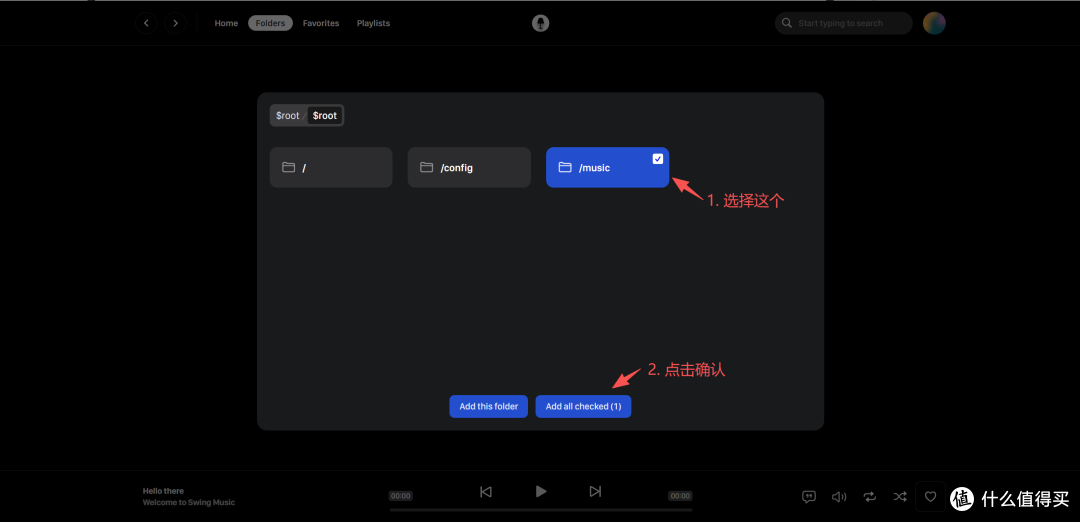Go forward with the right chevron button

coord(176,23)
